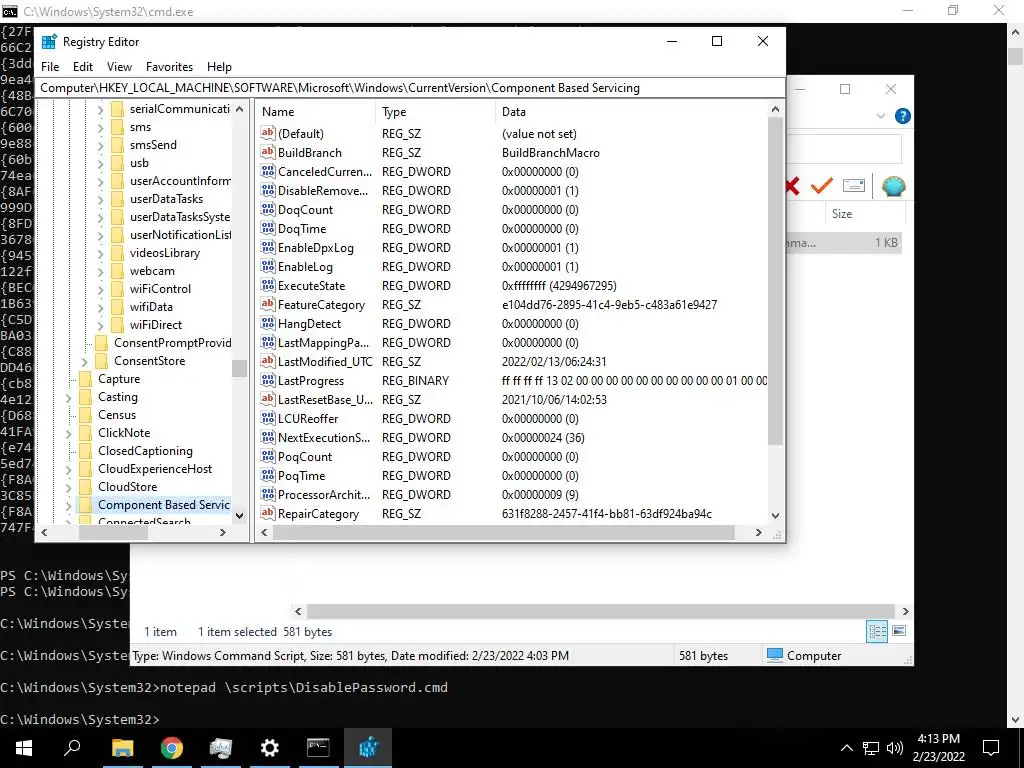Select the Census folder icon
1024x768 pixels.
click(86, 415)
